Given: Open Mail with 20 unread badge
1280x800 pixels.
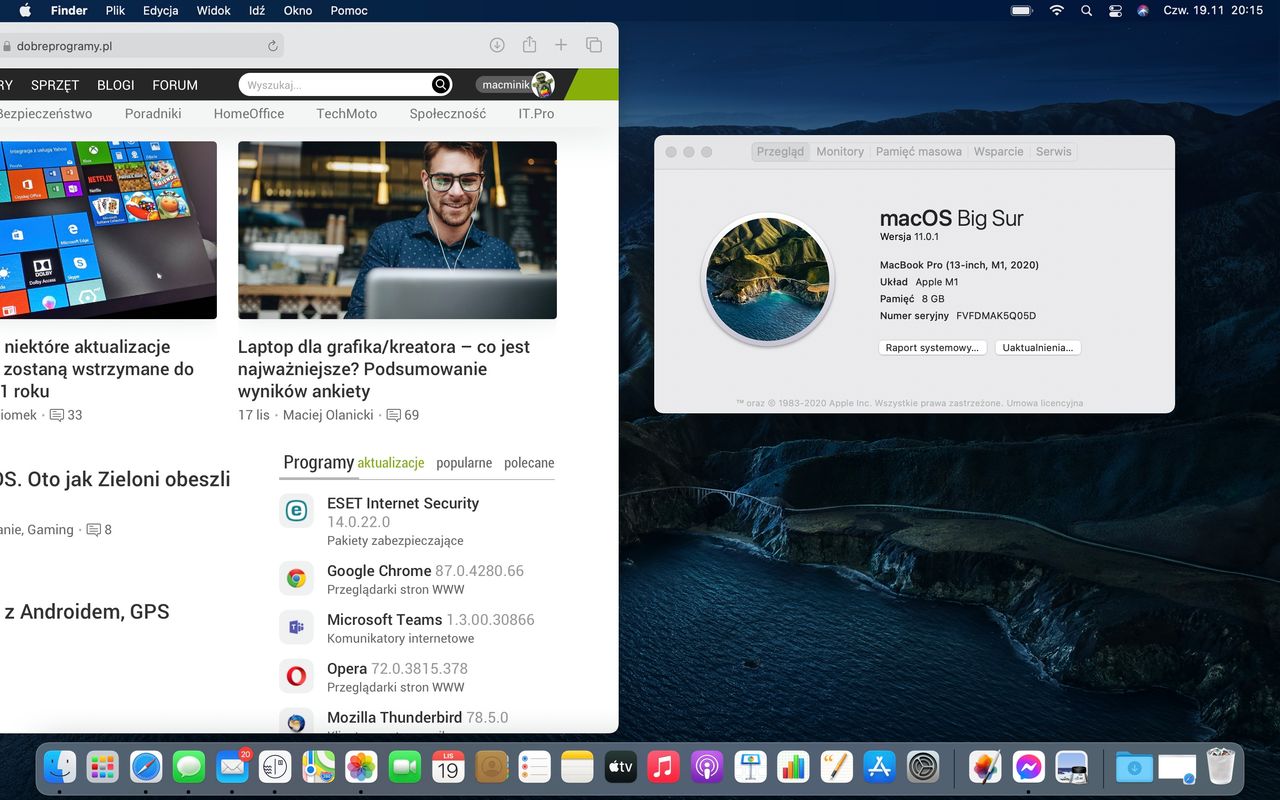Looking at the screenshot, I should 232,767.
